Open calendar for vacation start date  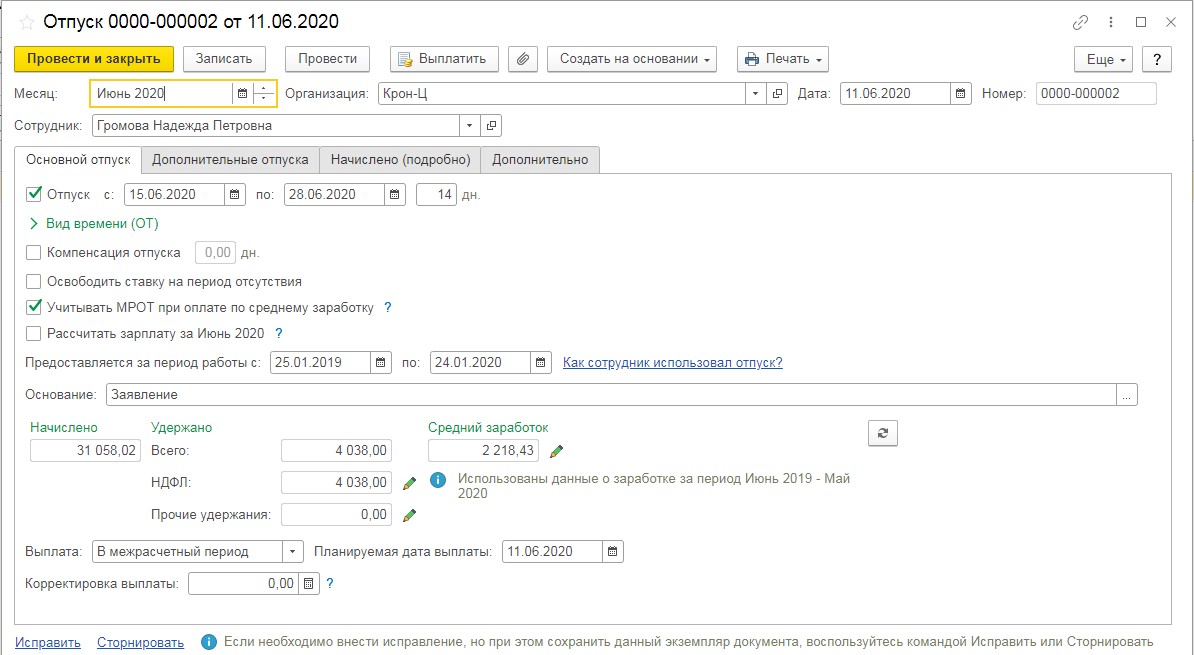click(x=234, y=194)
